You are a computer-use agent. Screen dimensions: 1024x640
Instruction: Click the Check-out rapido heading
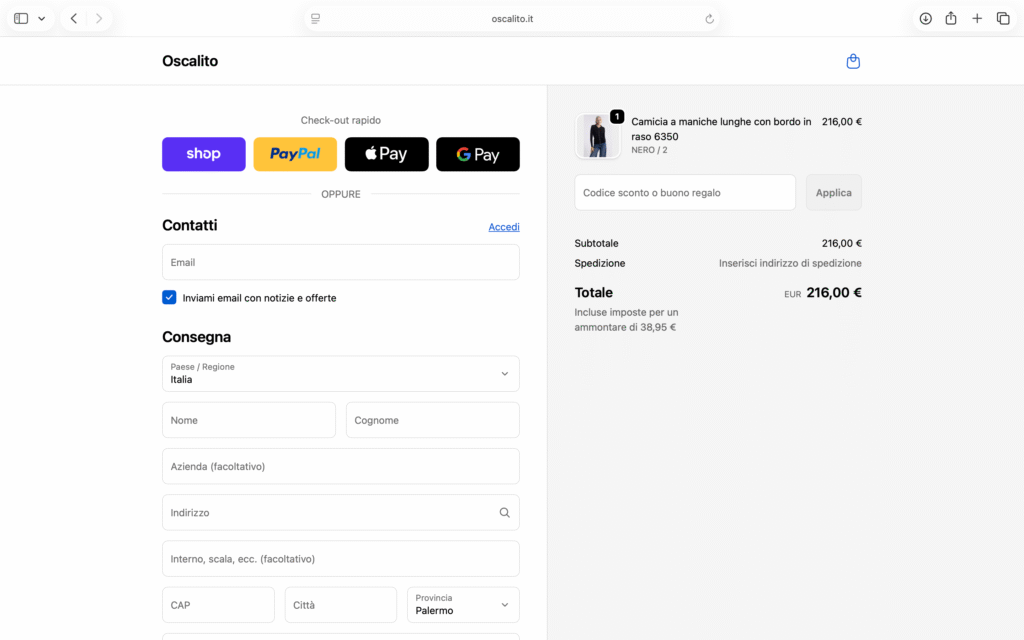coord(341,120)
